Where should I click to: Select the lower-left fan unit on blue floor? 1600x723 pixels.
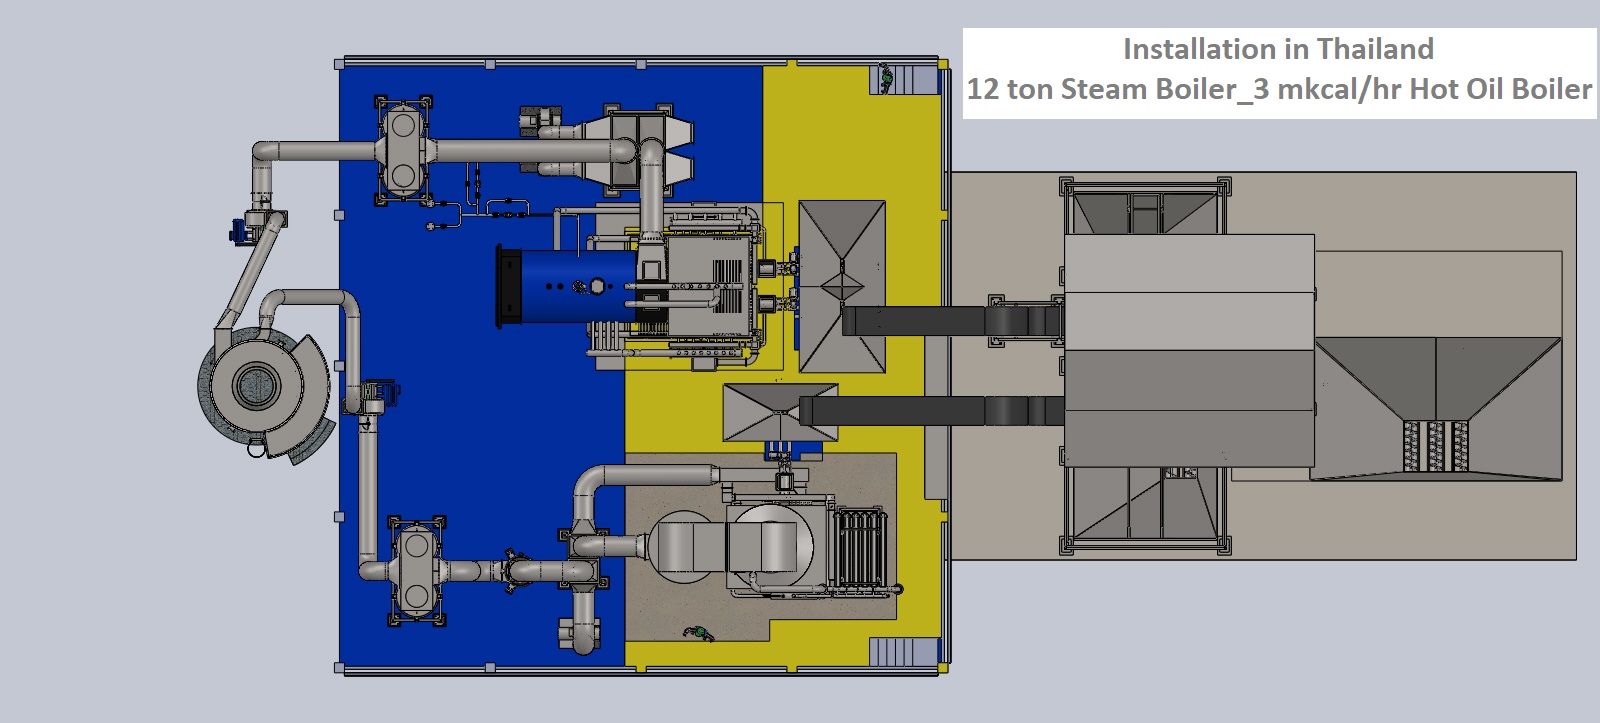click(x=414, y=572)
